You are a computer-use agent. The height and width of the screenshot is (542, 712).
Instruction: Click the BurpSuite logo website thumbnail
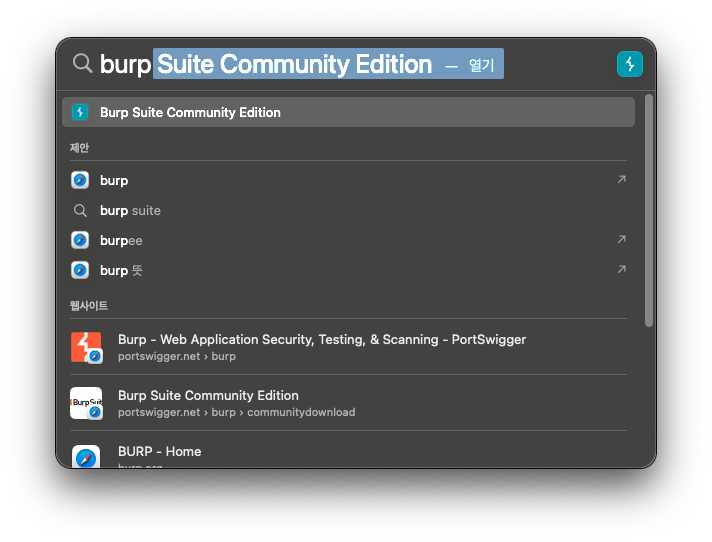[86, 403]
